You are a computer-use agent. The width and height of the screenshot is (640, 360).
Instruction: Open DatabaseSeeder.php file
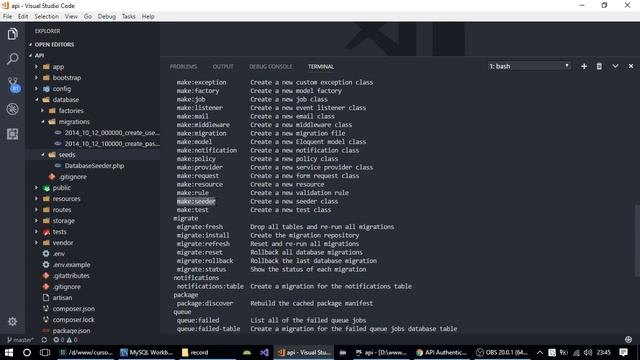tap(93, 166)
